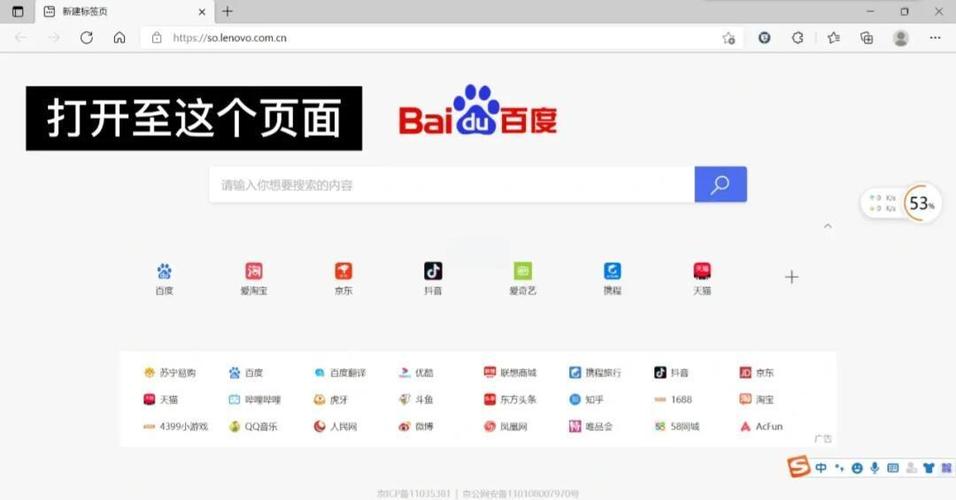The image size is (956, 500).
Task: Add this page to favorites star icon
Action: pos(729,38)
